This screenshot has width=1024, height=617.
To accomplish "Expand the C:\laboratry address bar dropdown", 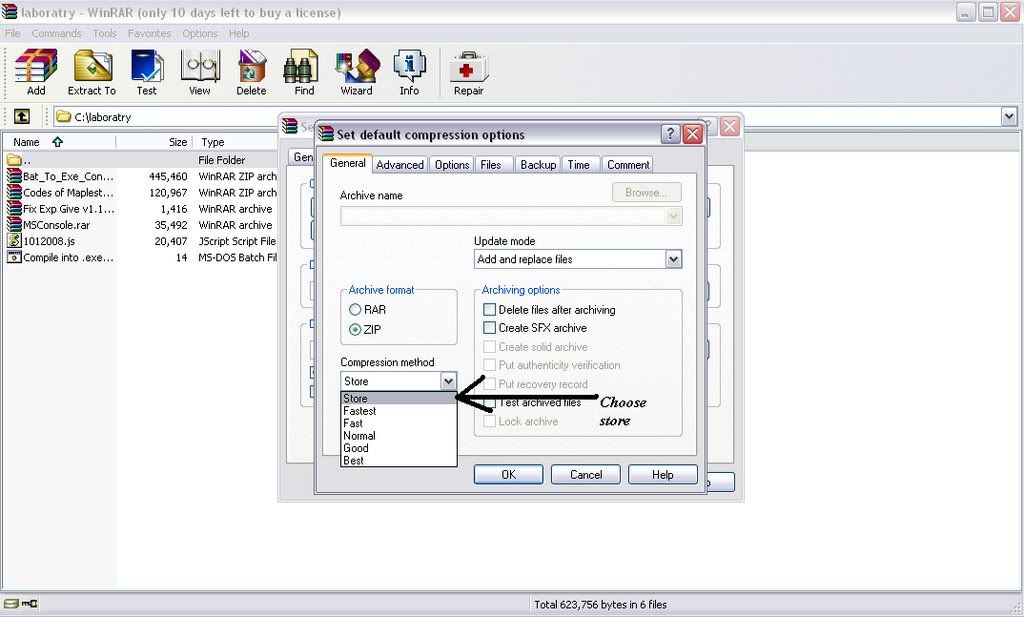I will (1009, 116).
